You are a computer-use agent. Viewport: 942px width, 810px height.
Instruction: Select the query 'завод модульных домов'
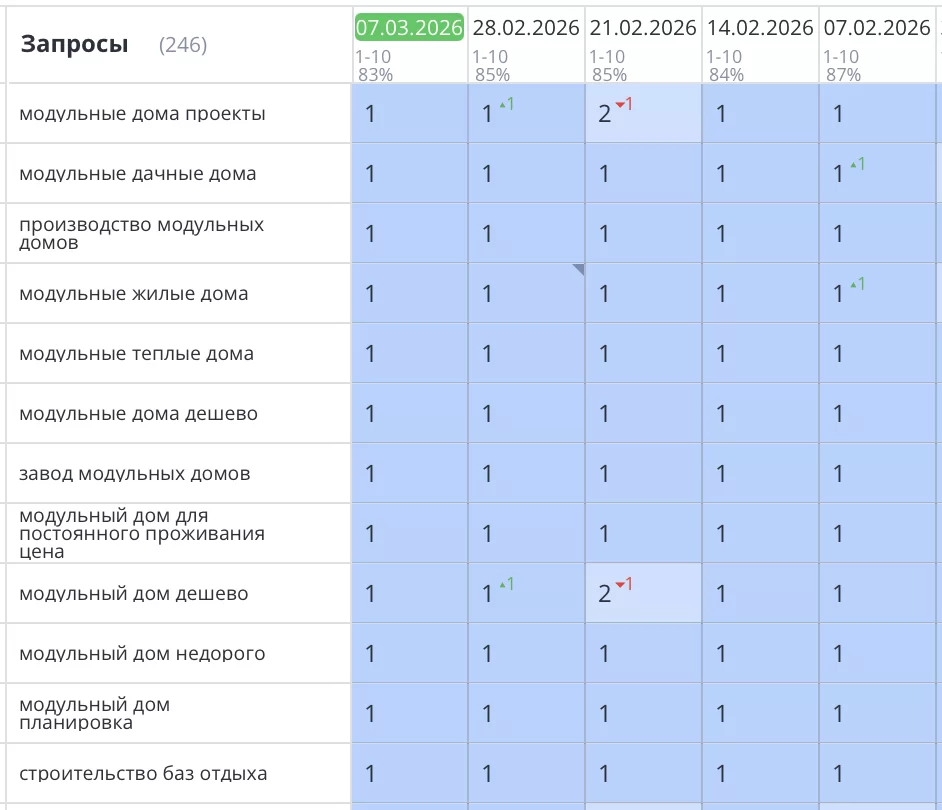[134, 474]
